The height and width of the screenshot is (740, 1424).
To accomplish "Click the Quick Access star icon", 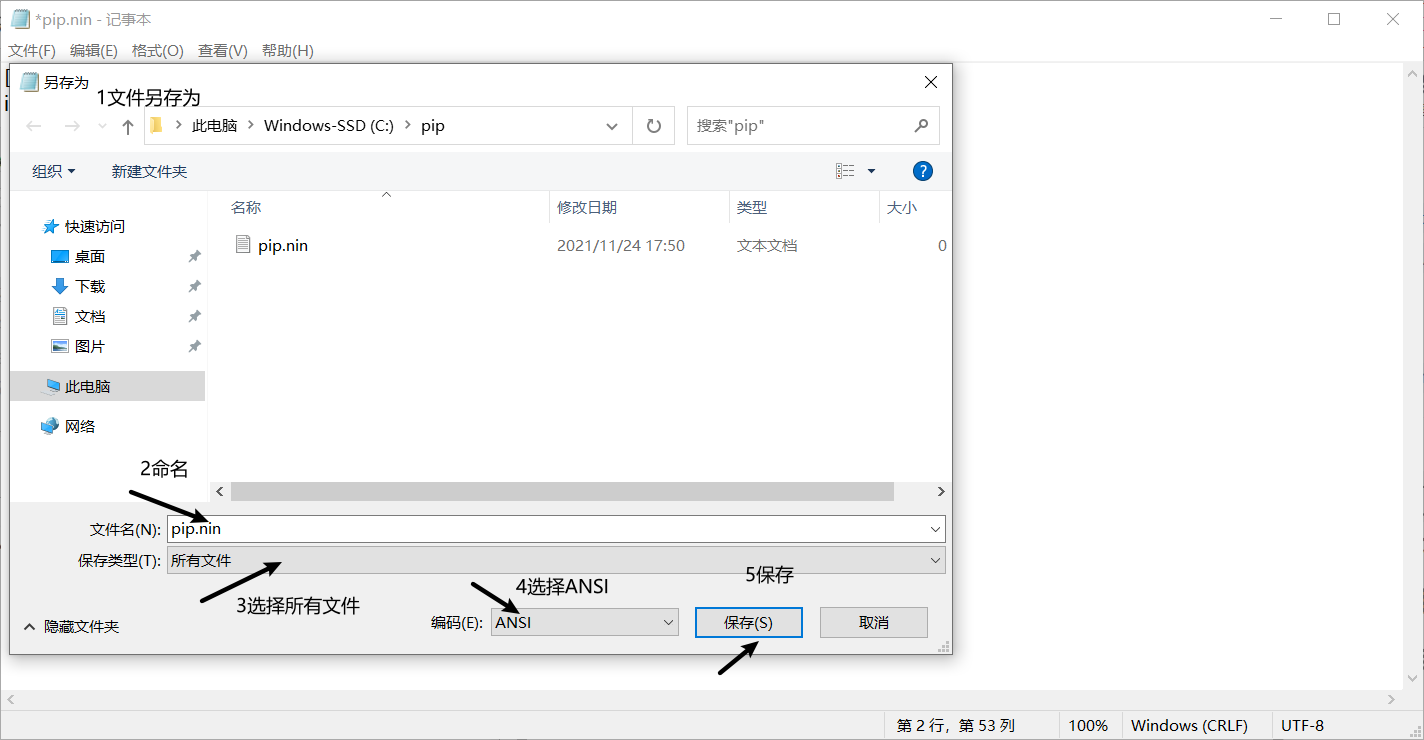I will point(51,227).
